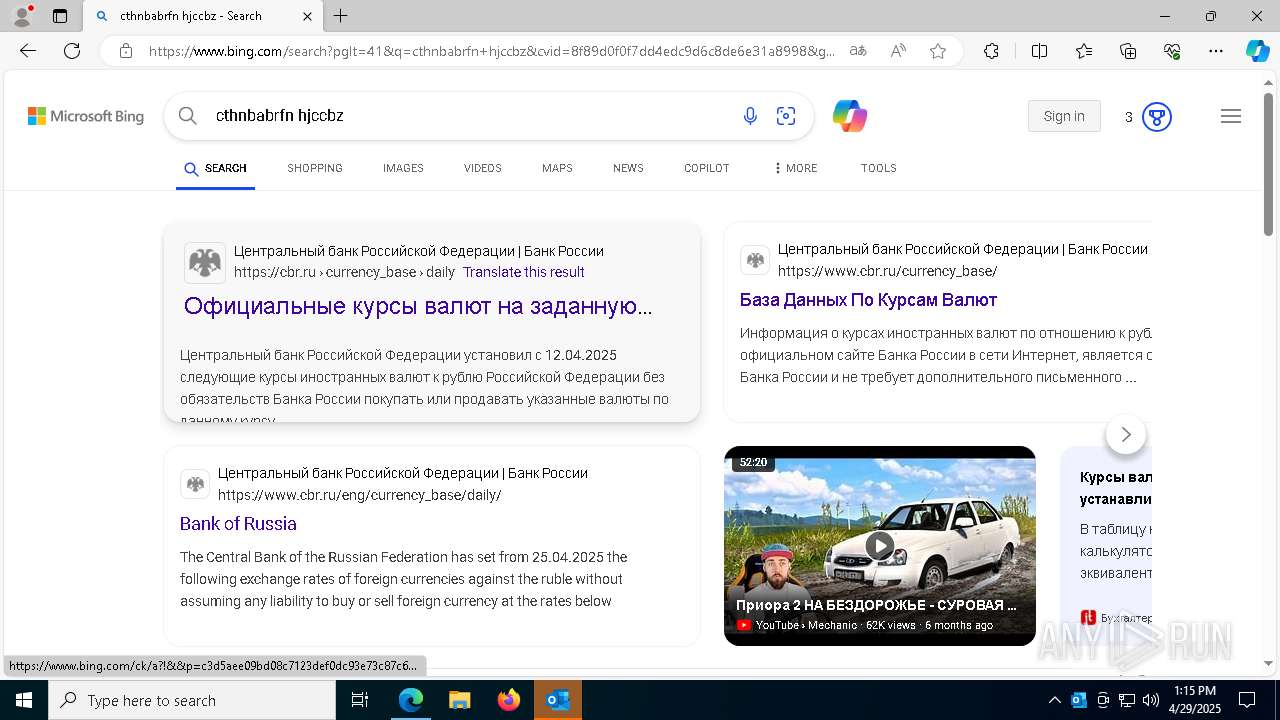The image size is (1280, 720).
Task: Open Bing Copilot colorful icon
Action: point(850,117)
